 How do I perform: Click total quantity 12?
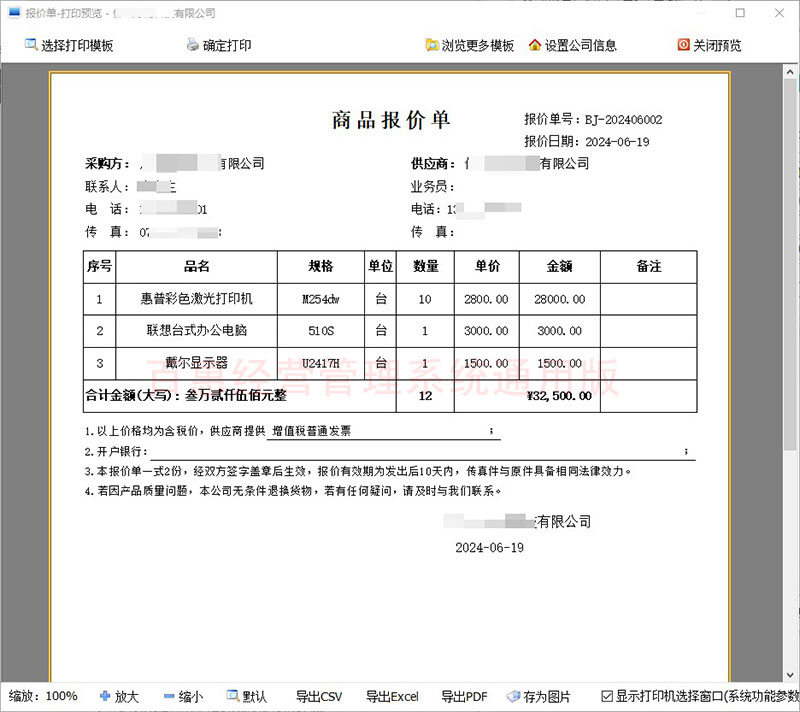click(426, 396)
